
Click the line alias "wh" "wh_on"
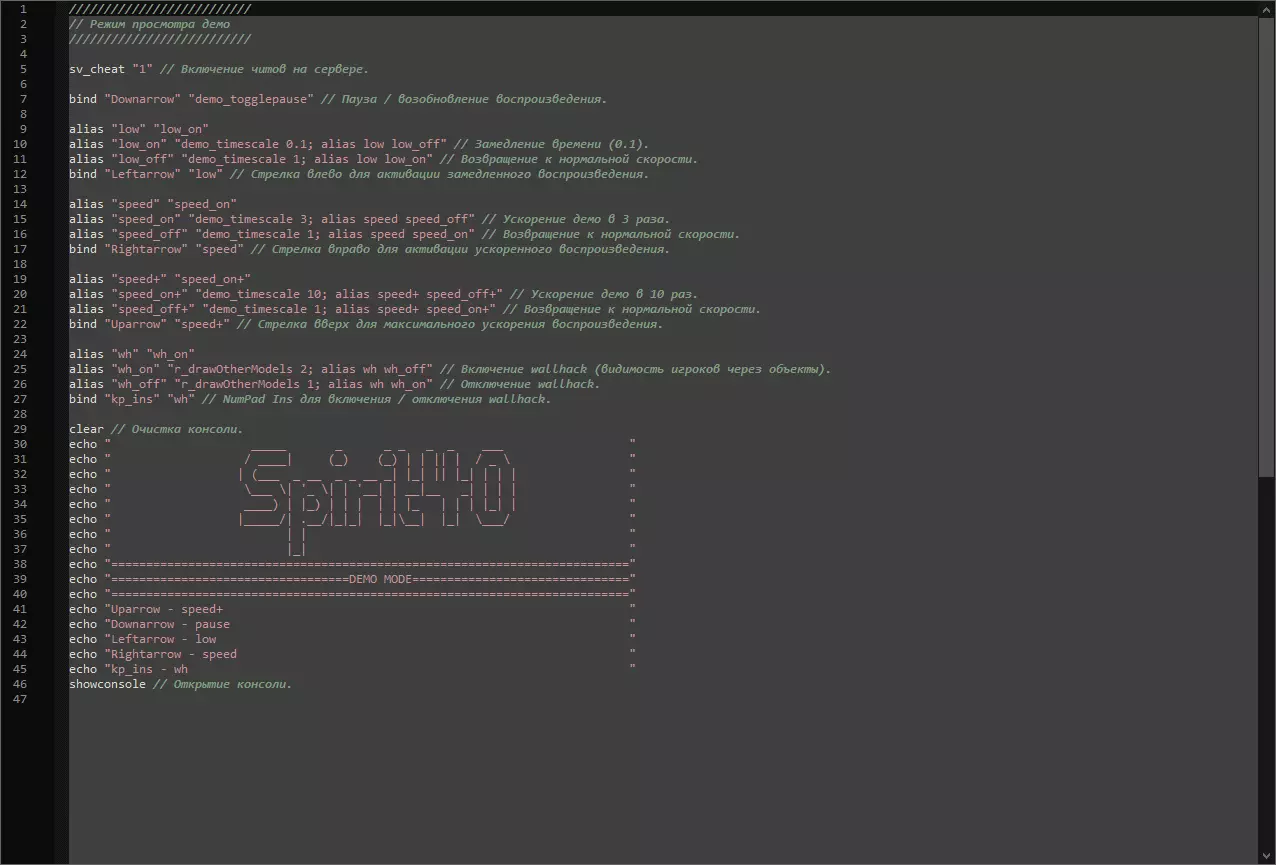coord(132,354)
